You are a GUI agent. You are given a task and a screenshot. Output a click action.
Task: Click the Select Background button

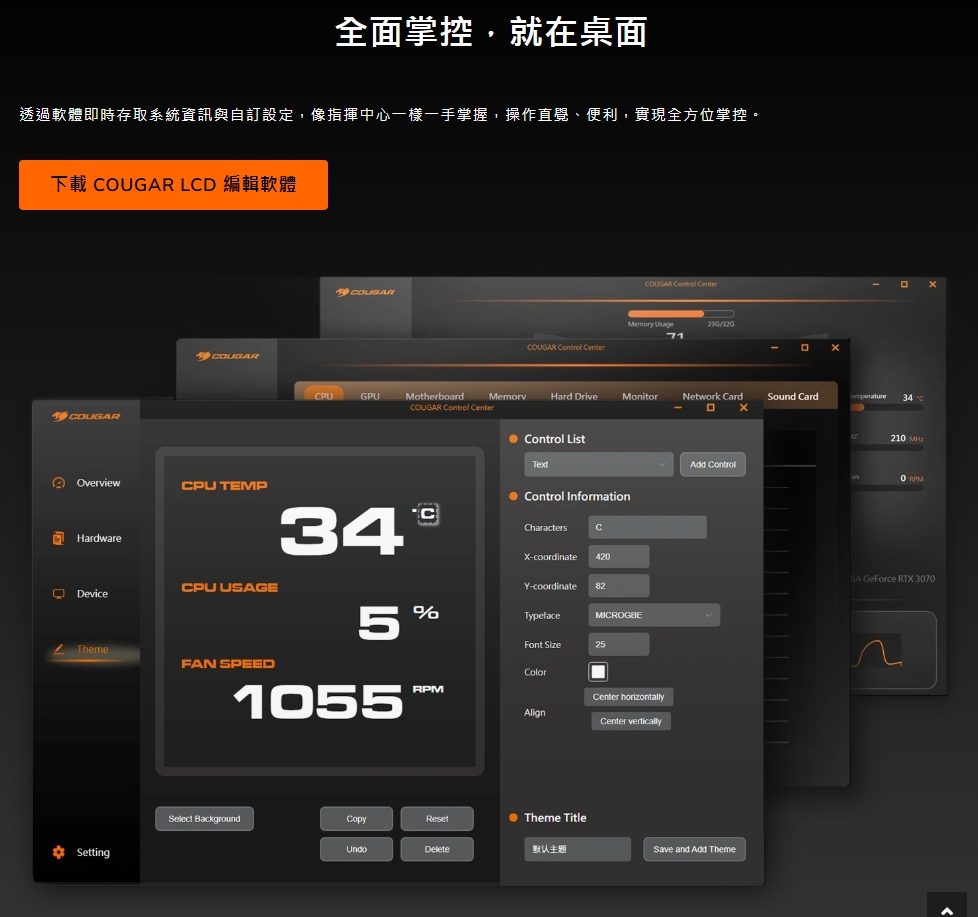pos(204,819)
